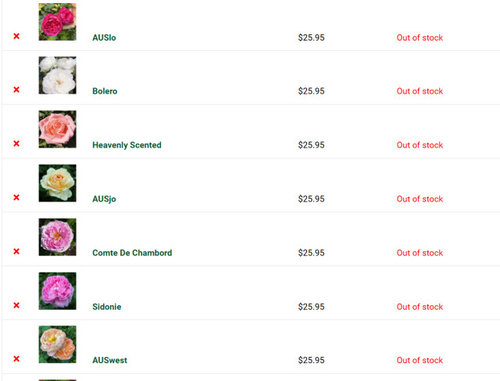Open the Bolero product page
Screen dimensions: 500x381
105,91
